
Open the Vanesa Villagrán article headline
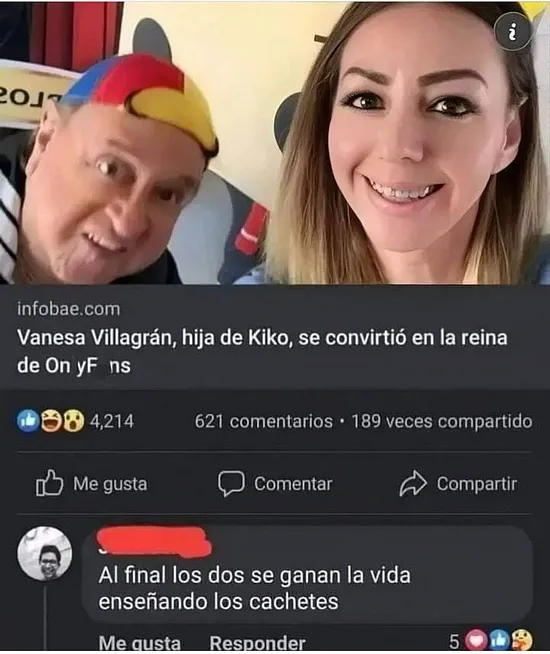coord(262,351)
